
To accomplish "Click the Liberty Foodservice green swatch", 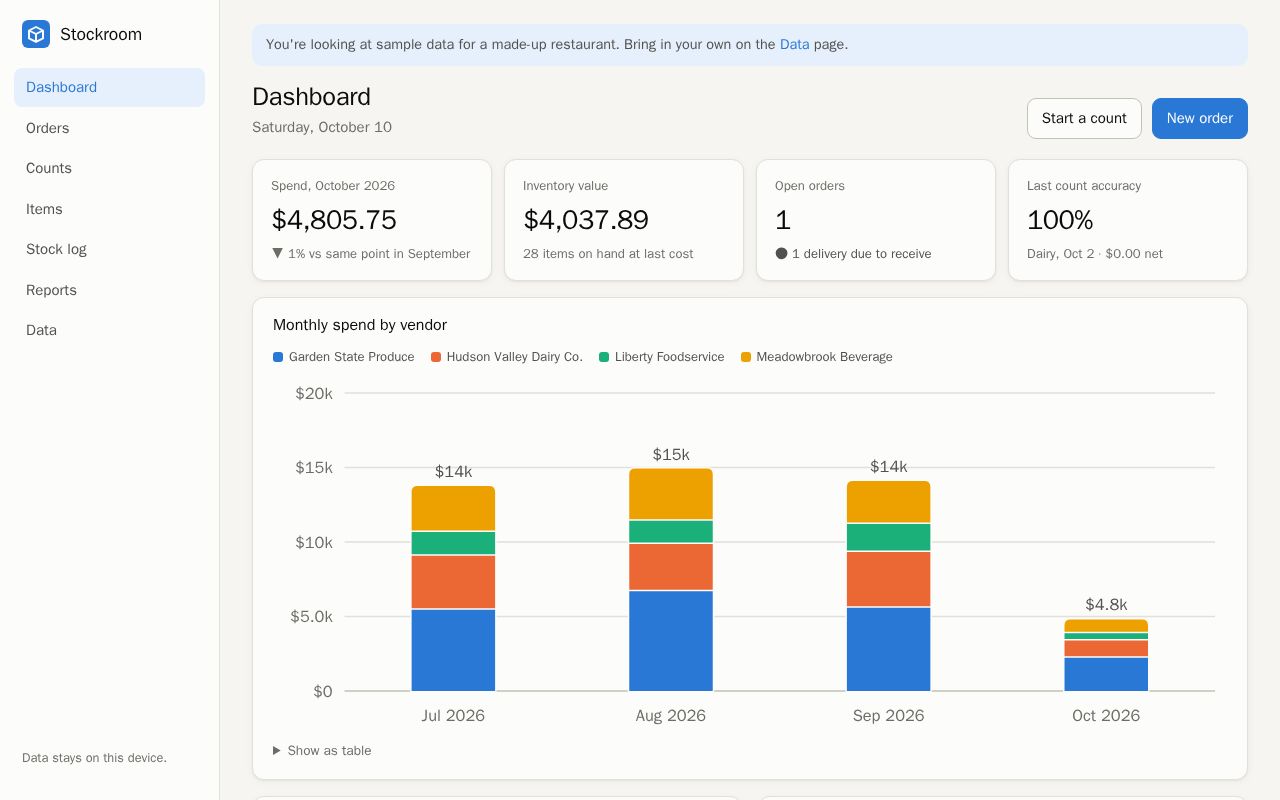I will [604, 357].
